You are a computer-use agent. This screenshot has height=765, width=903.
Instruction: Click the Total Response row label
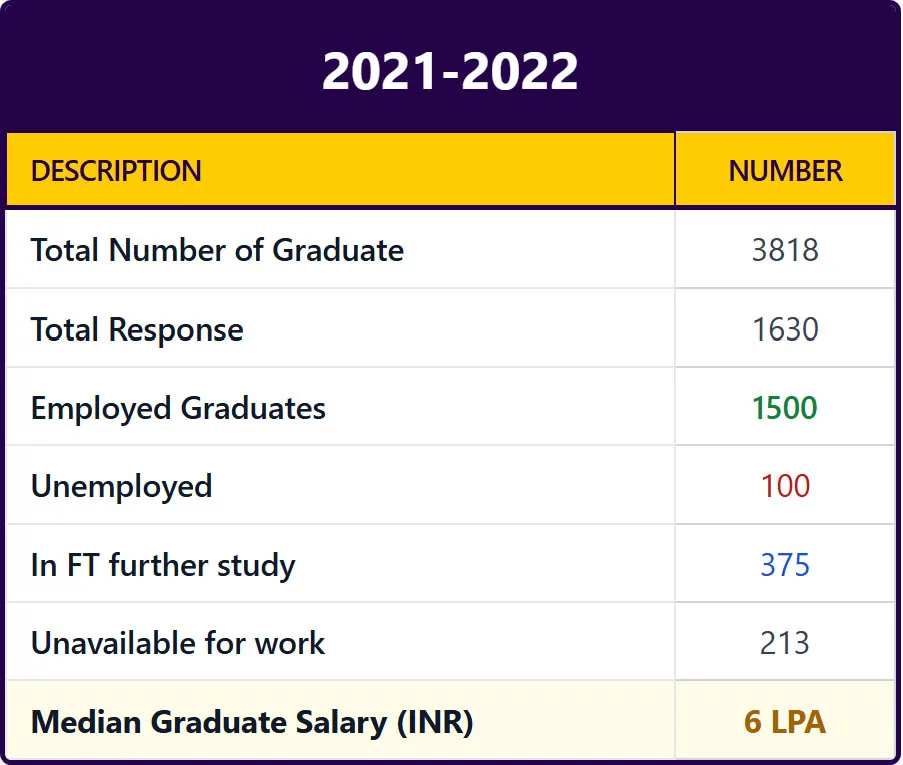pyautogui.click(x=137, y=329)
